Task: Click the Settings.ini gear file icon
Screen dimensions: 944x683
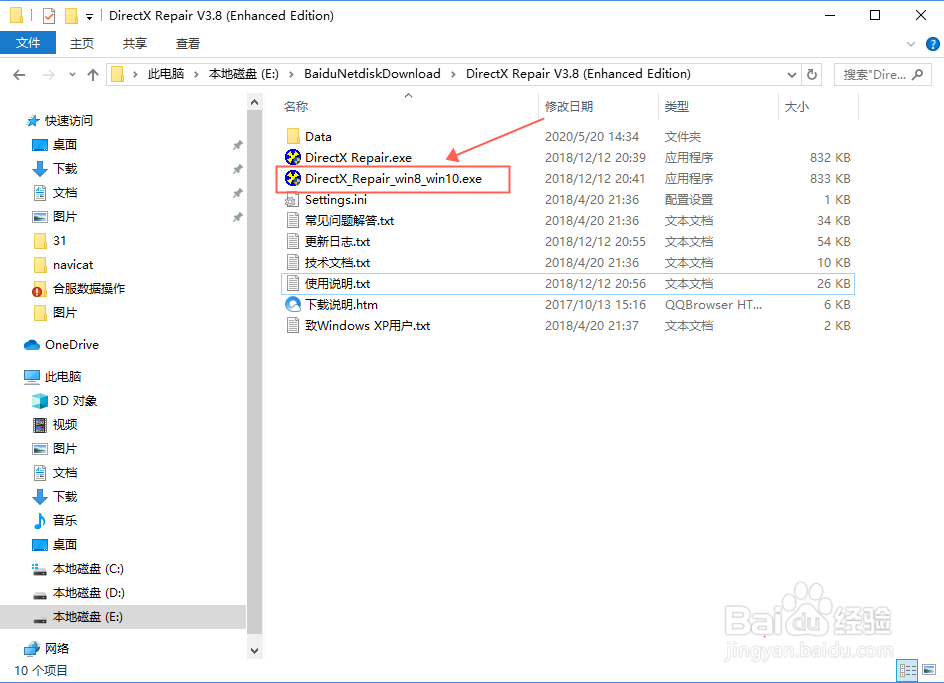Action: coord(293,200)
